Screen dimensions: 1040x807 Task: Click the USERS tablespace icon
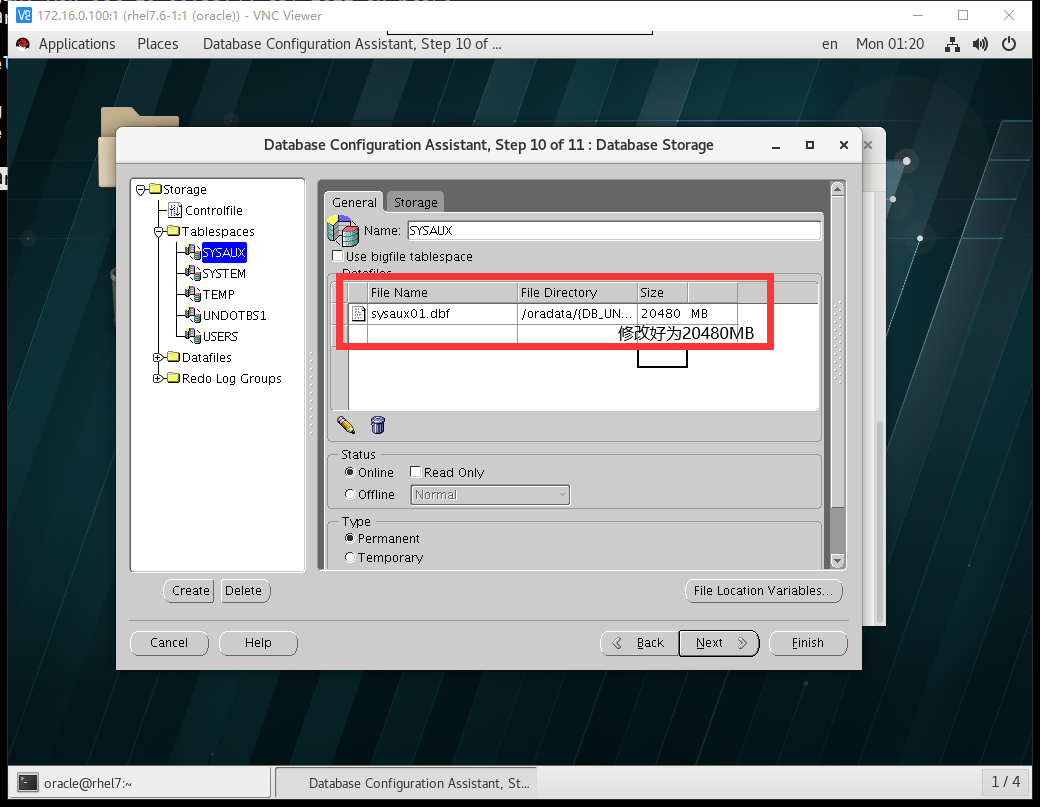193,336
